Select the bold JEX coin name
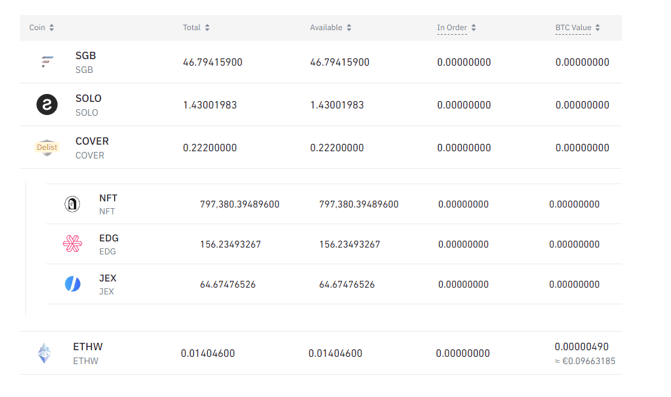671x397 pixels. (108, 278)
